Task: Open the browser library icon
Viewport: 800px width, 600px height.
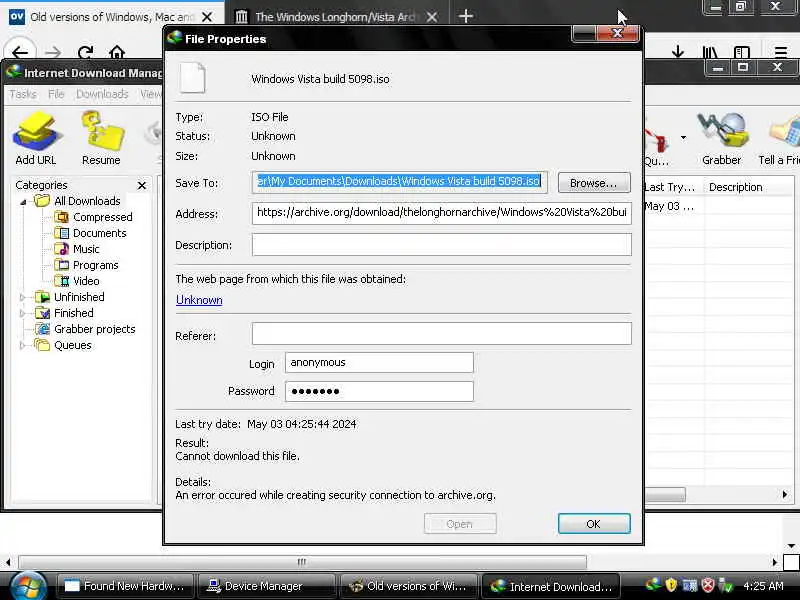Action: pyautogui.click(x=710, y=52)
